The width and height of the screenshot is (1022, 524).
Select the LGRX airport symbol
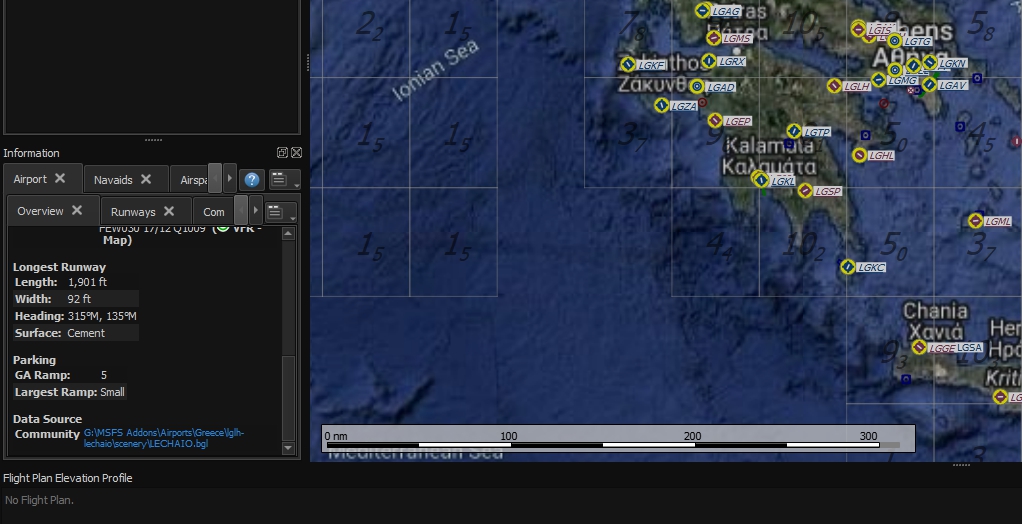[x=708, y=61]
